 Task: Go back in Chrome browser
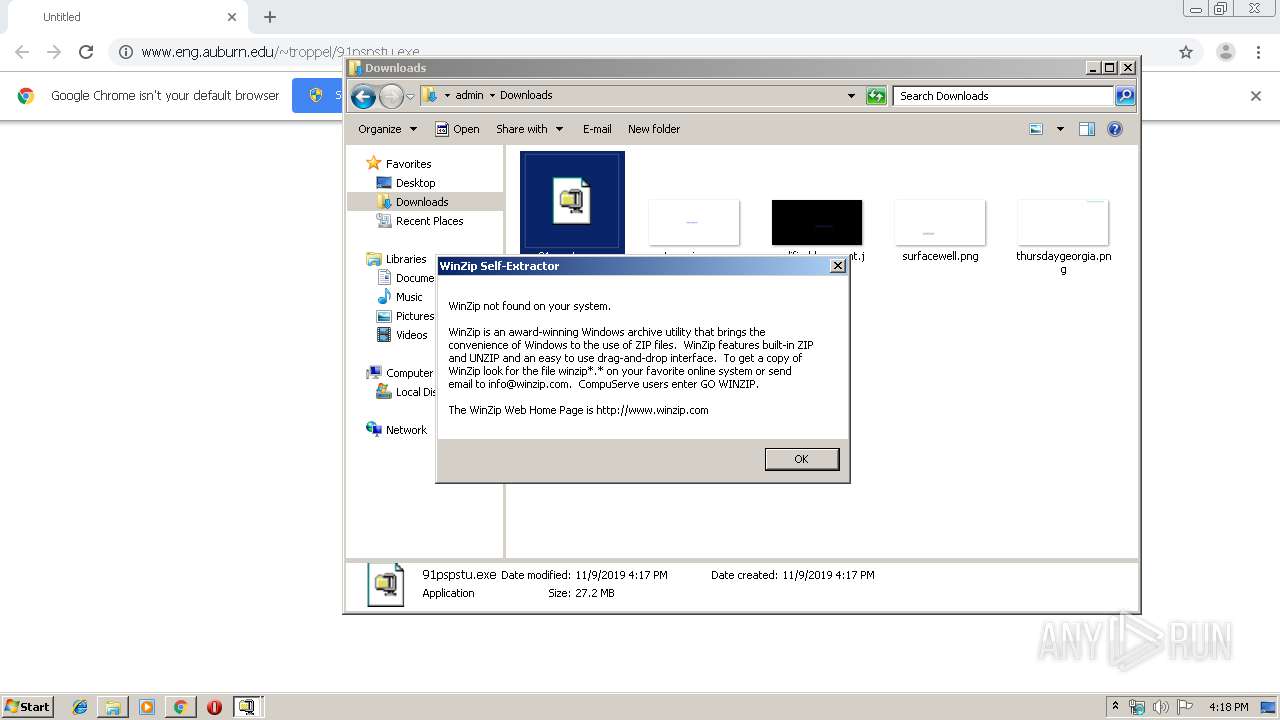click(22, 52)
